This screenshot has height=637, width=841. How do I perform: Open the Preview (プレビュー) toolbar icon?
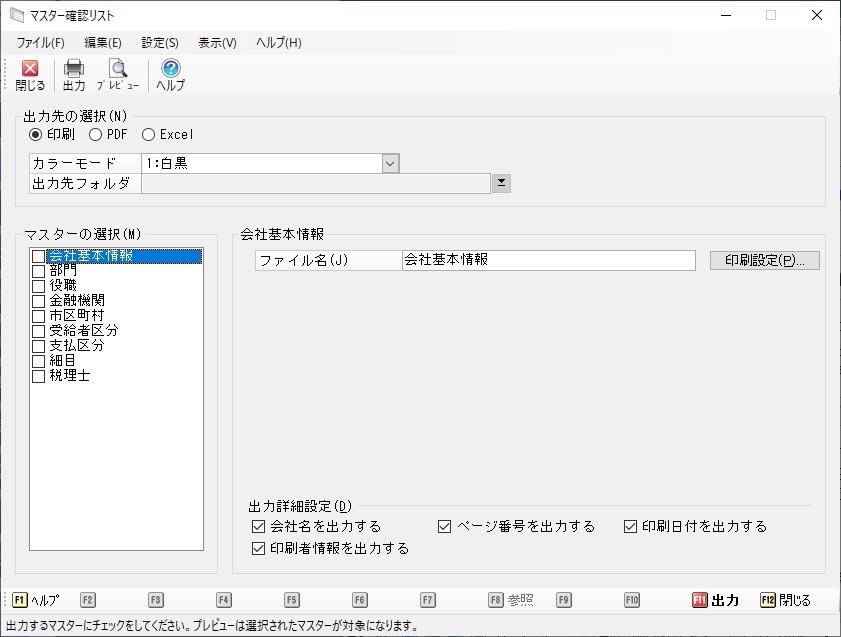coord(118,70)
